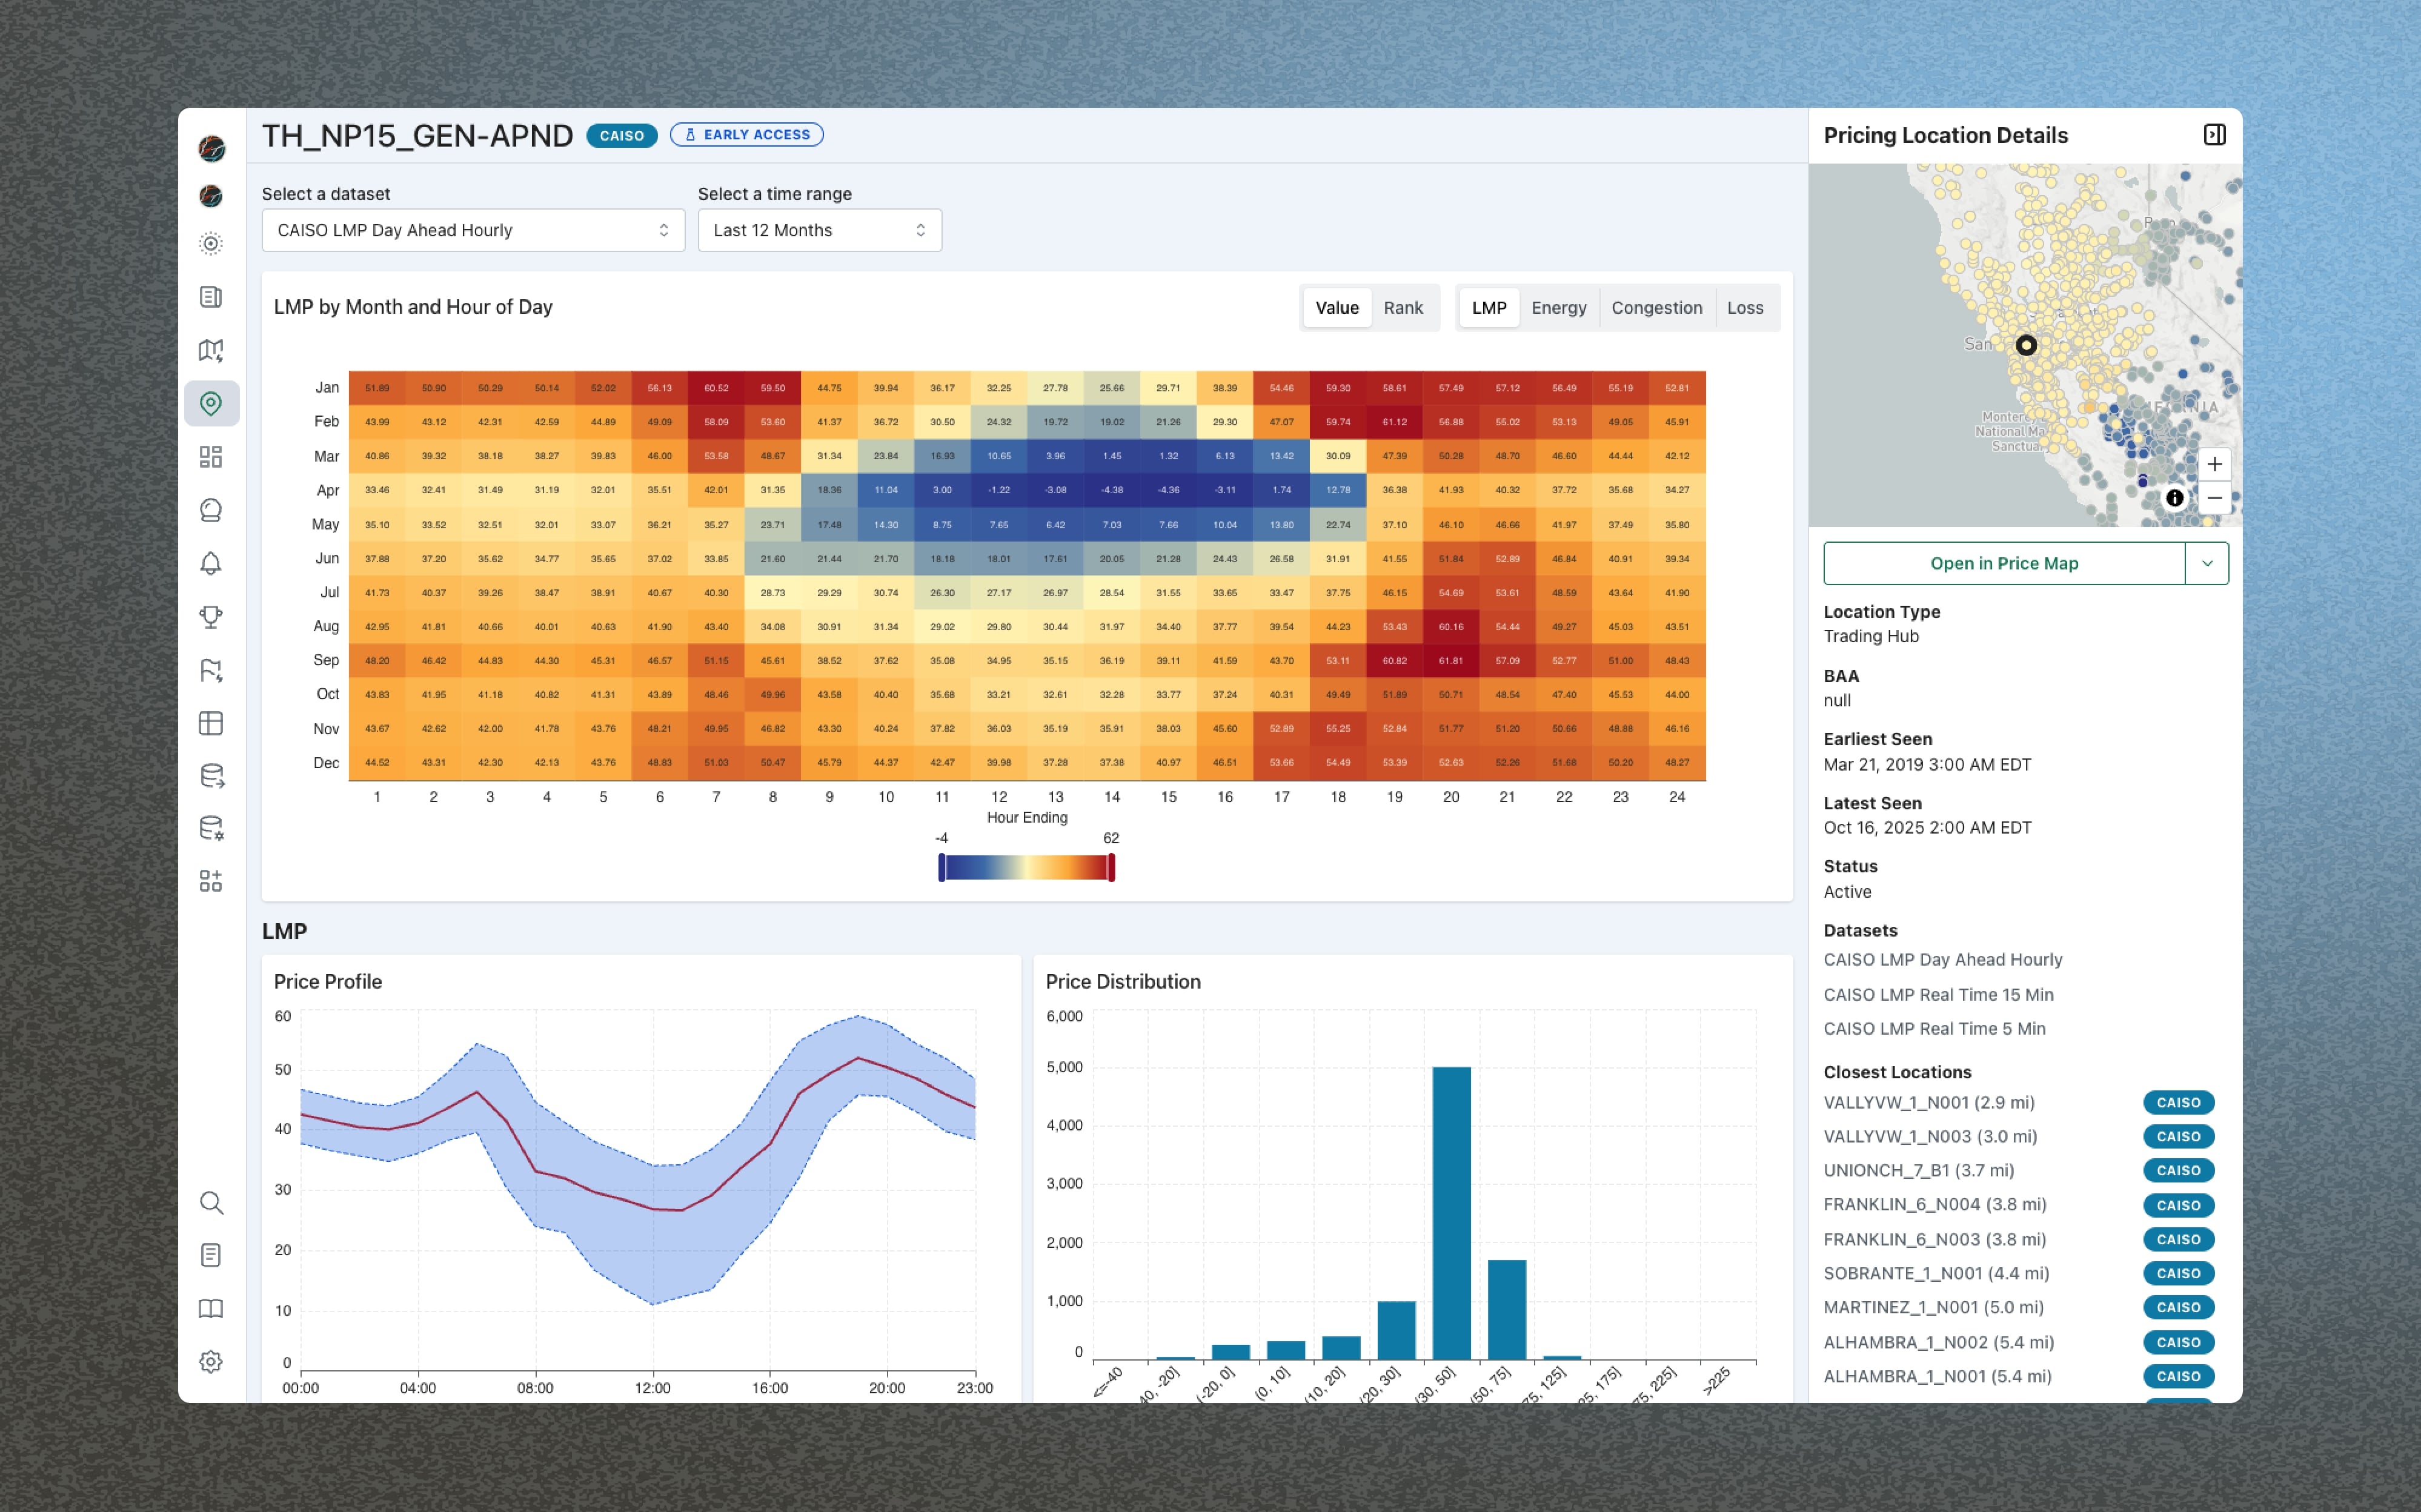Open the Select a dataset dropdown
This screenshot has height=1512, width=2421.
[473, 230]
